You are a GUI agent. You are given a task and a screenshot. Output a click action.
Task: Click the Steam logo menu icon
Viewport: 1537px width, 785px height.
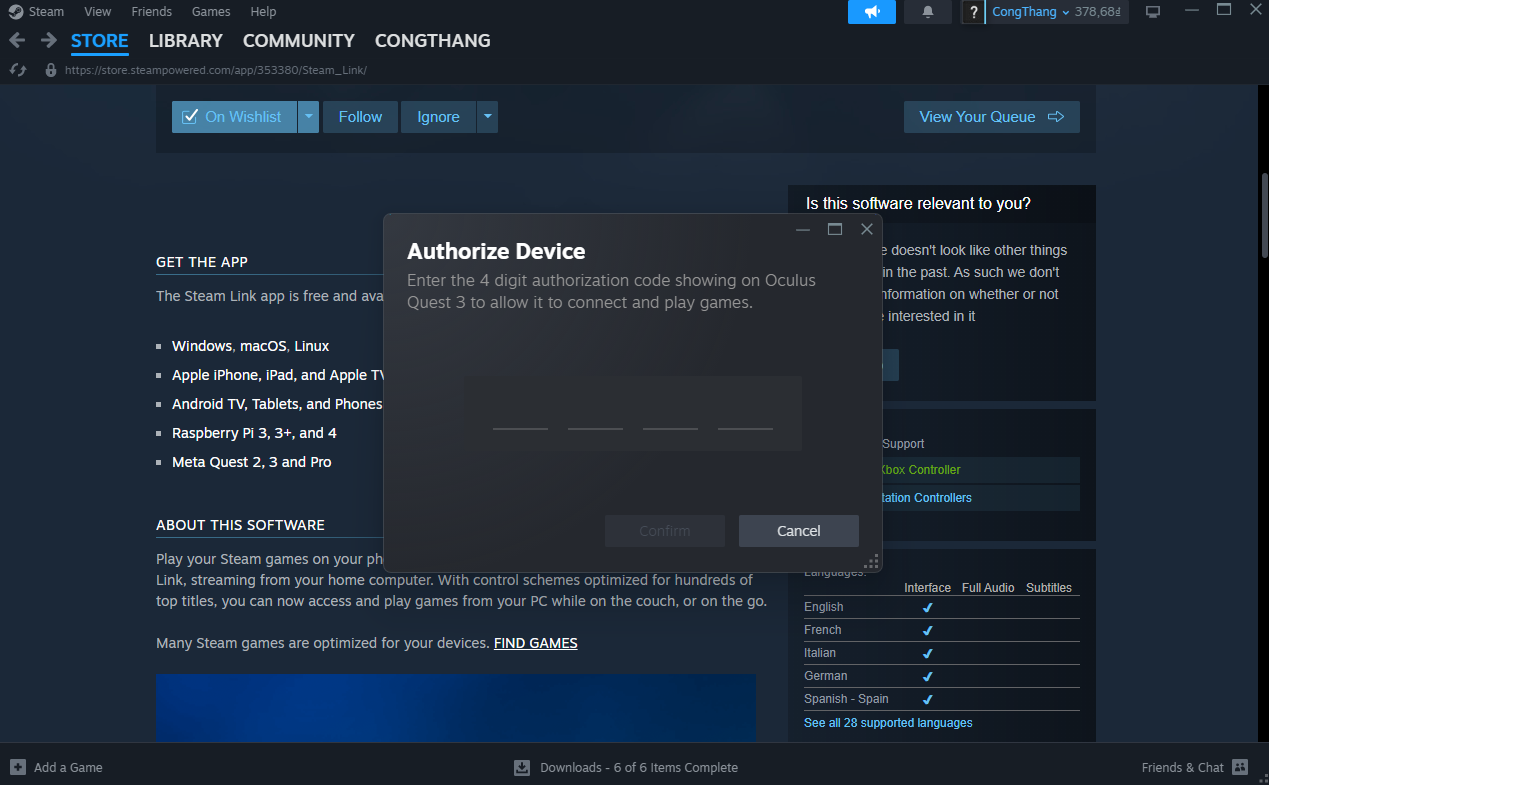pos(16,12)
